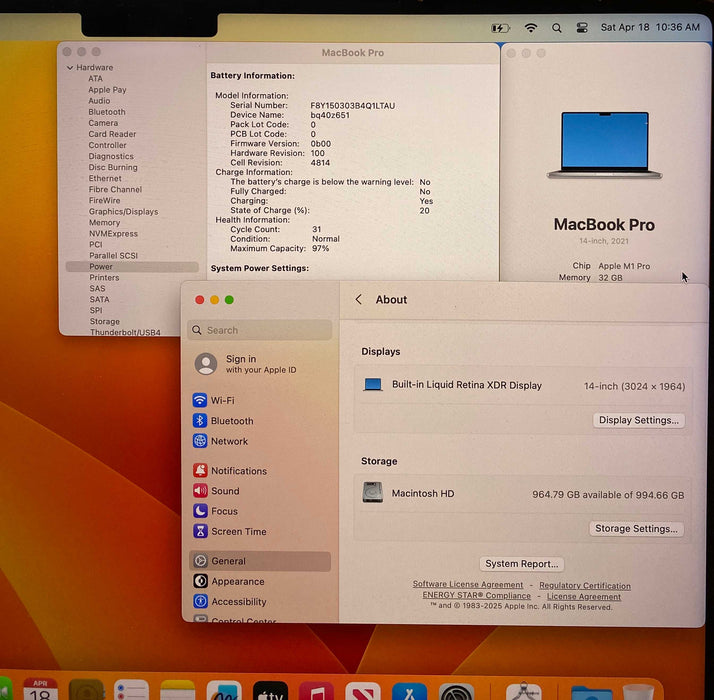
Task: Click the date and time in menu bar
Action: (x=650, y=27)
